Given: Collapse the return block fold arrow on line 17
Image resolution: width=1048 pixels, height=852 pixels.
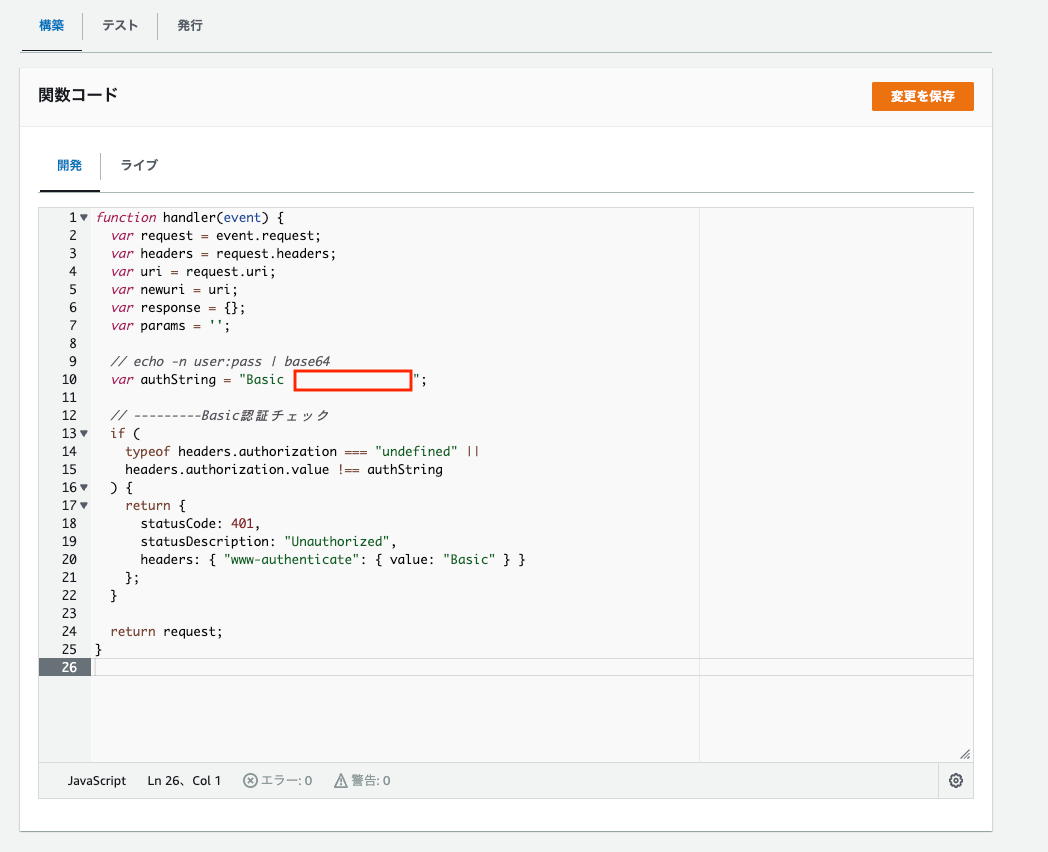Looking at the screenshot, I should point(84,505).
